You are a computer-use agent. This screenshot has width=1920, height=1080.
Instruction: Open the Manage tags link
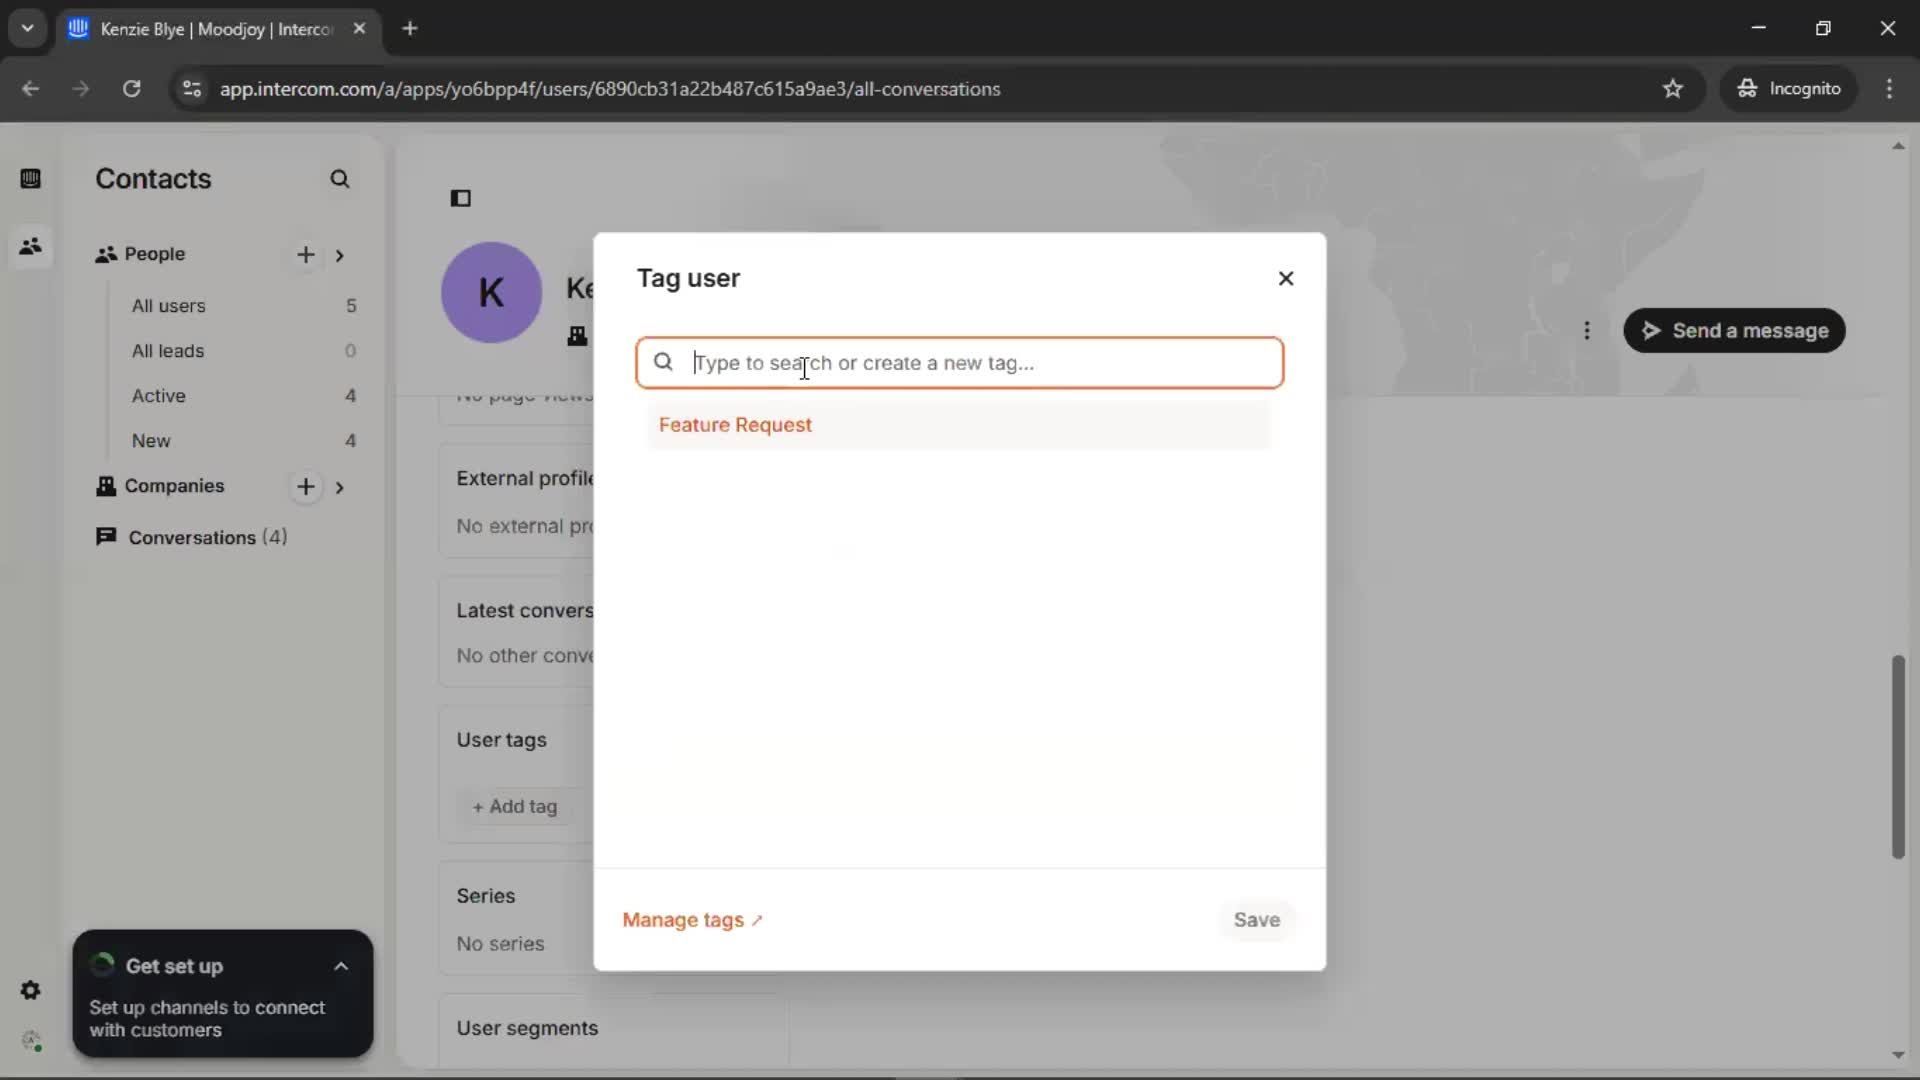pos(692,920)
